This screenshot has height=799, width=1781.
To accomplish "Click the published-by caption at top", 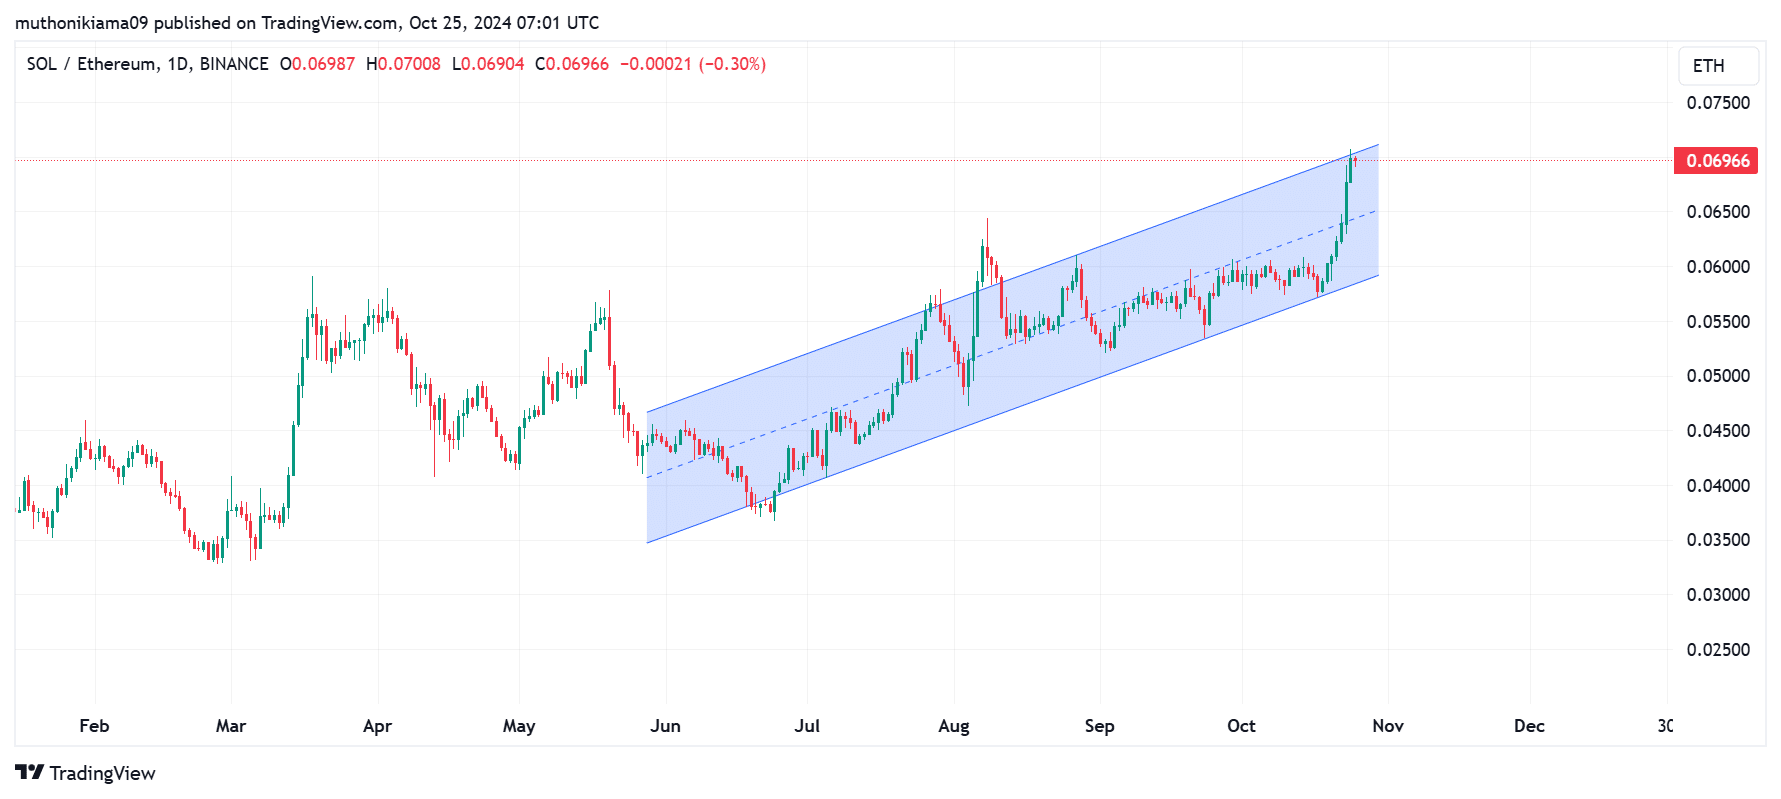I will pos(307,22).
